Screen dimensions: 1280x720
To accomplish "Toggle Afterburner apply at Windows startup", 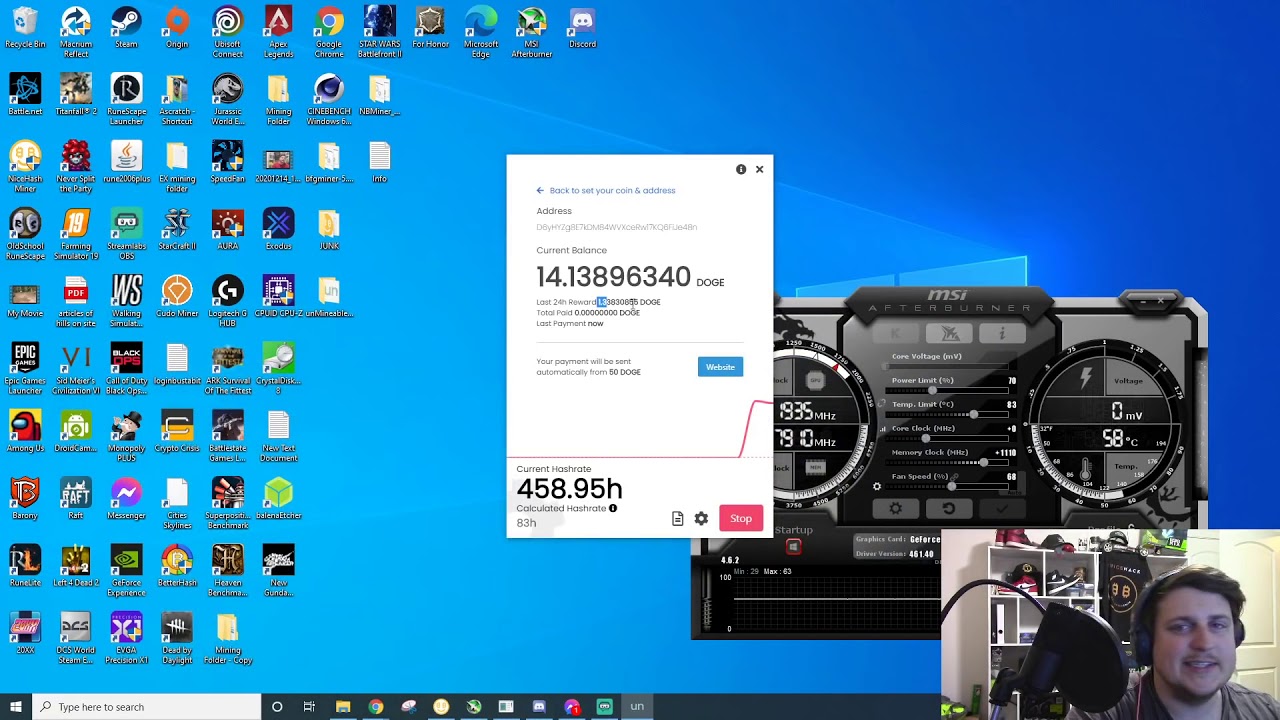I will click(793, 546).
